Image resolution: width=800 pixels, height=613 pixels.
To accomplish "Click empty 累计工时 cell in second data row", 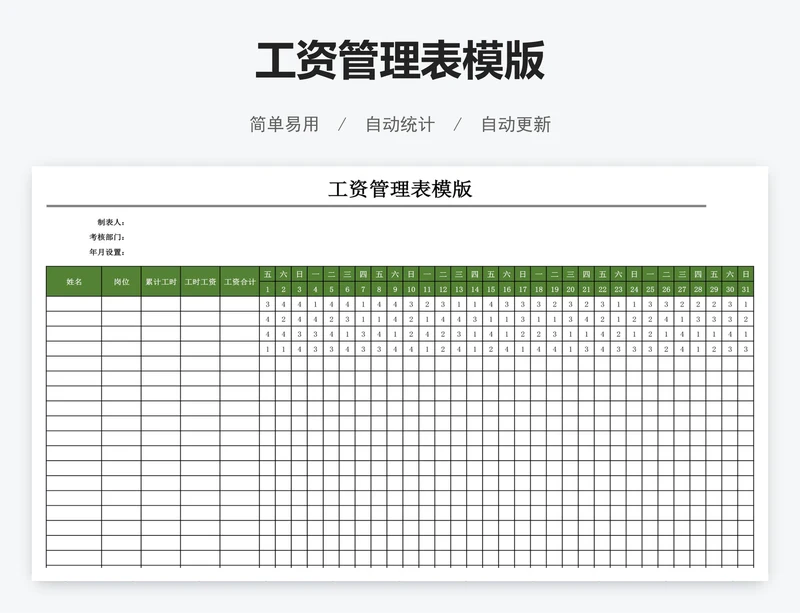I will tap(161, 319).
